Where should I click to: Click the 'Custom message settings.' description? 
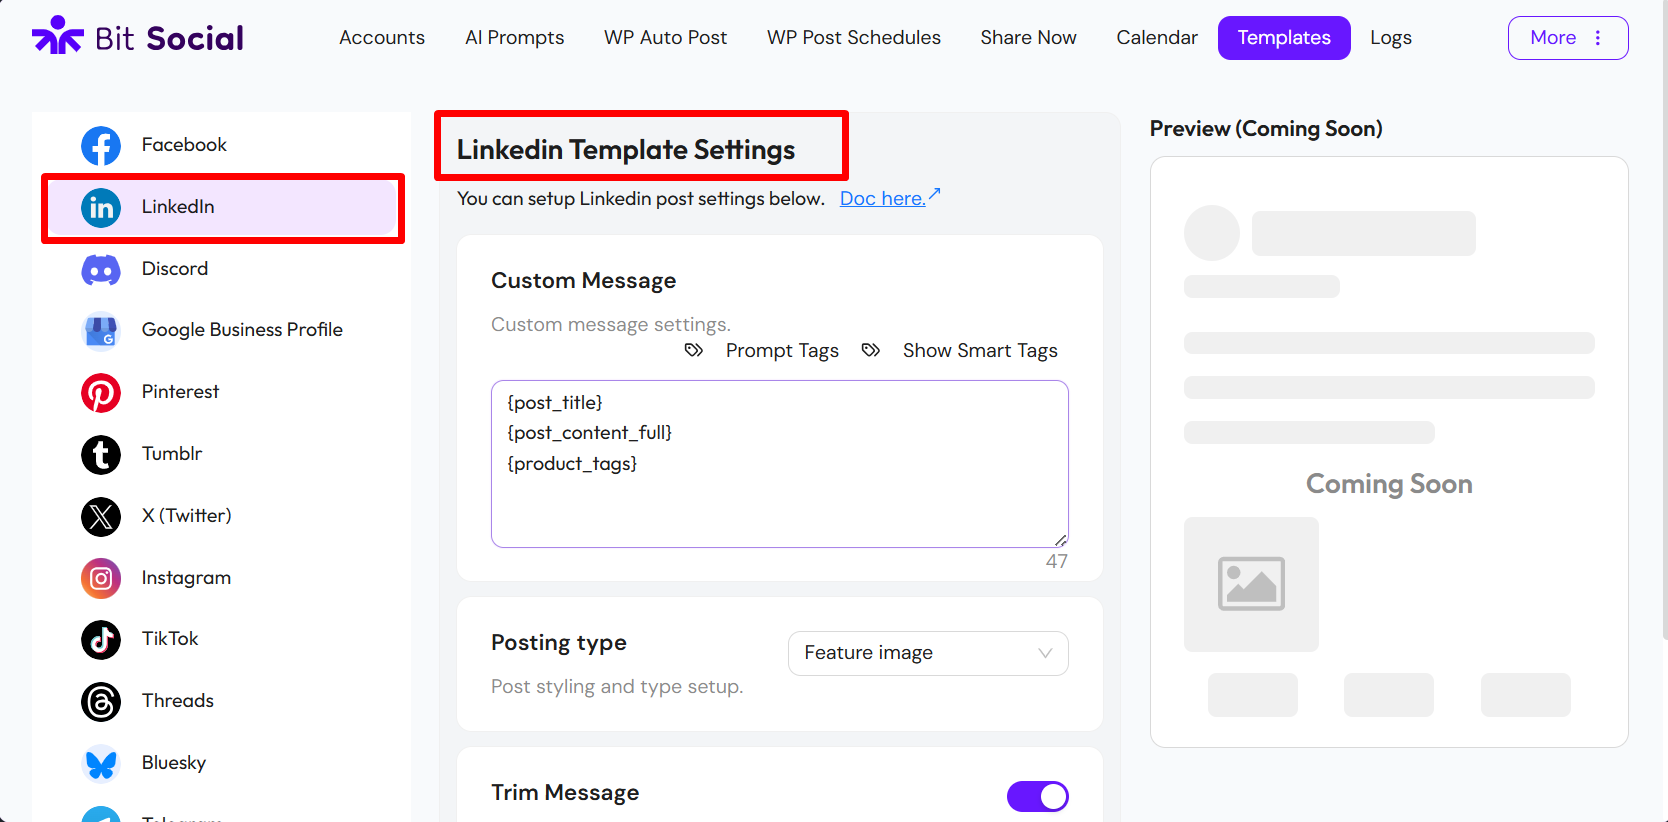(x=611, y=325)
